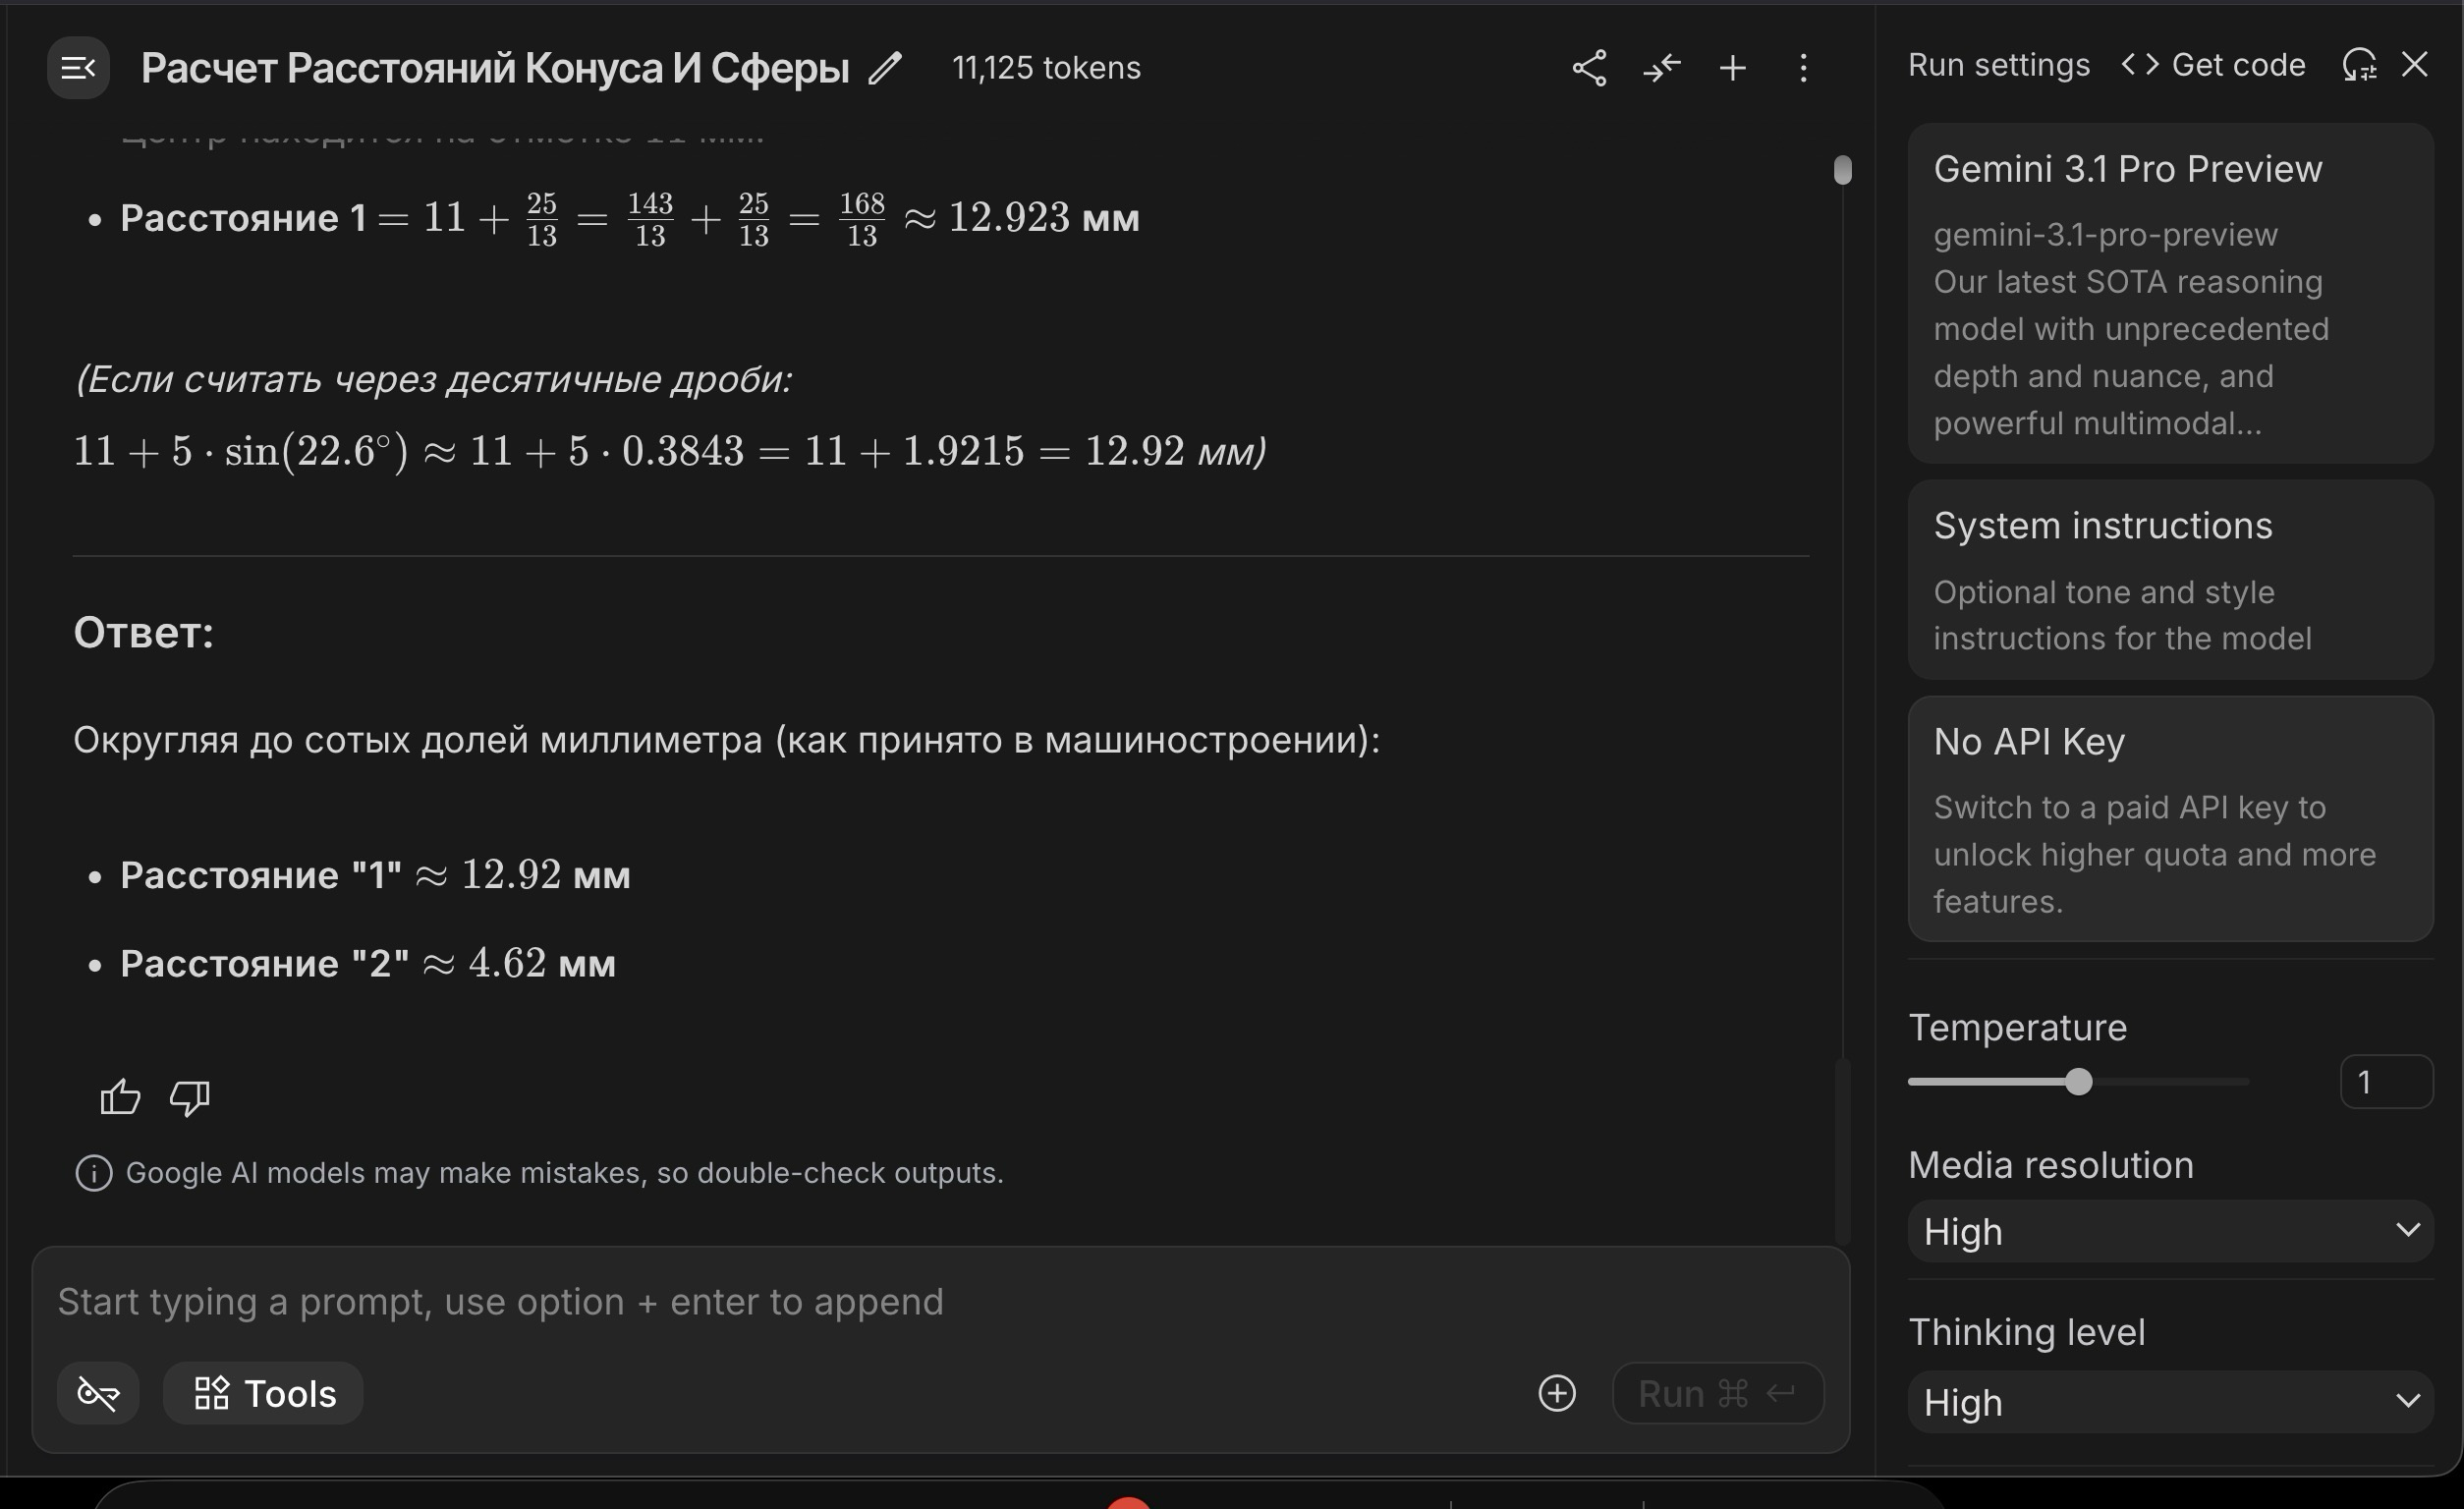Expand the Media resolution dropdown
2464x1509 pixels.
tap(2170, 1231)
